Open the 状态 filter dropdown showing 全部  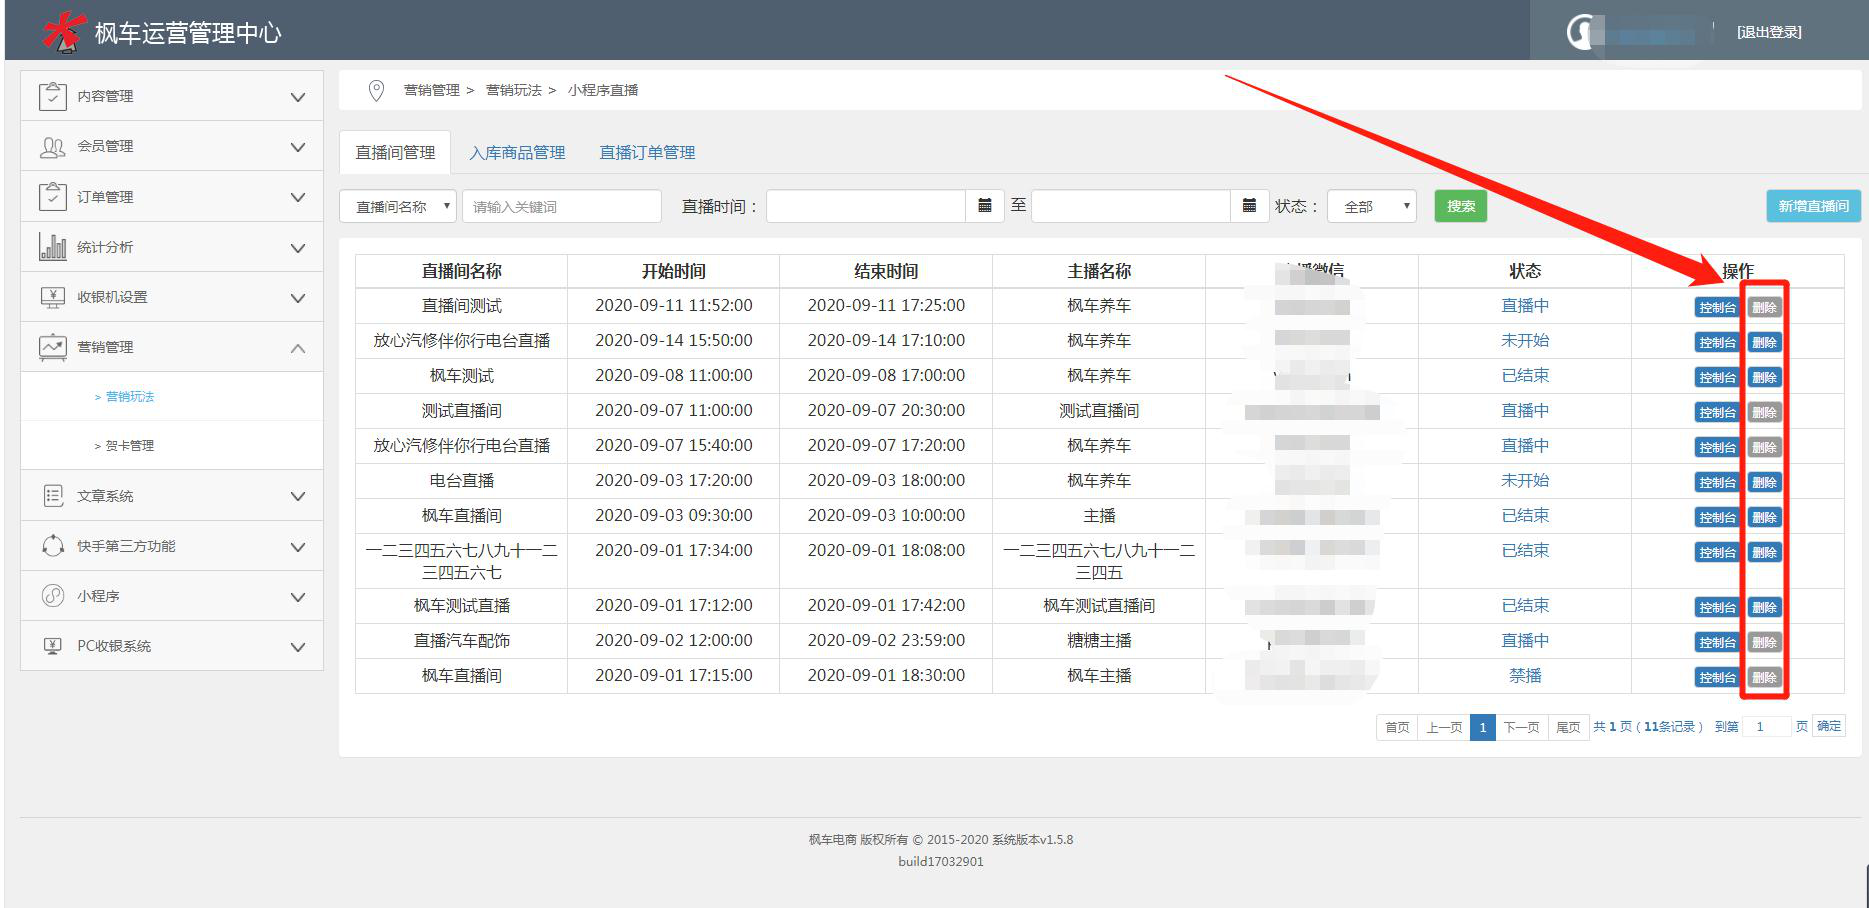click(x=1371, y=207)
